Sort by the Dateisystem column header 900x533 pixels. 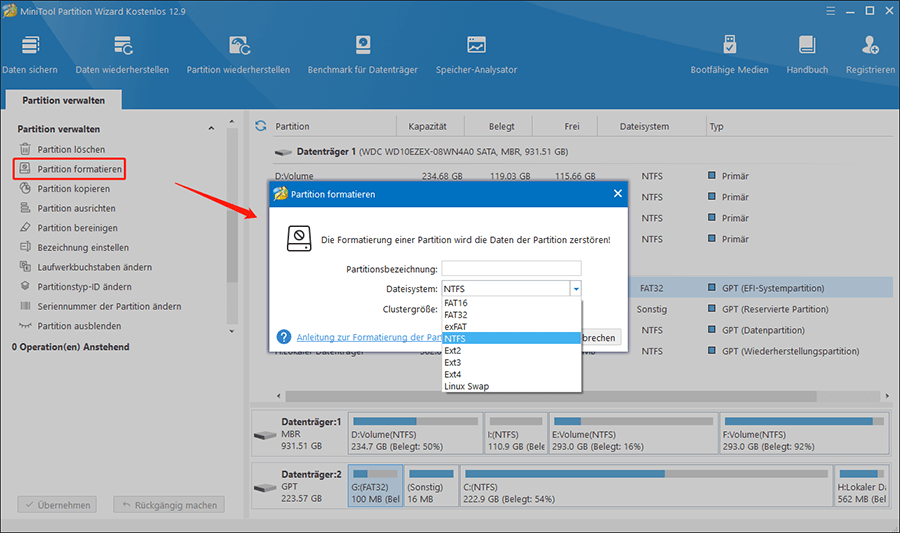(x=645, y=126)
